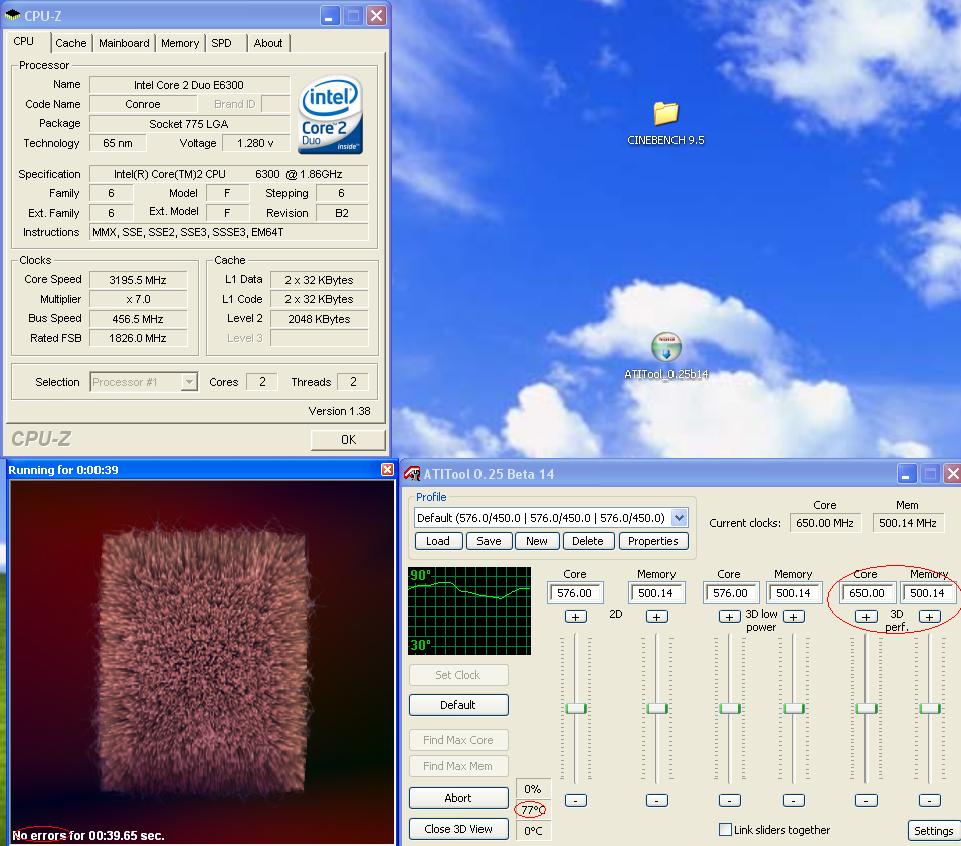The width and height of the screenshot is (961, 846).
Task: Click the 2D Memory slider handle
Action: tap(656, 709)
